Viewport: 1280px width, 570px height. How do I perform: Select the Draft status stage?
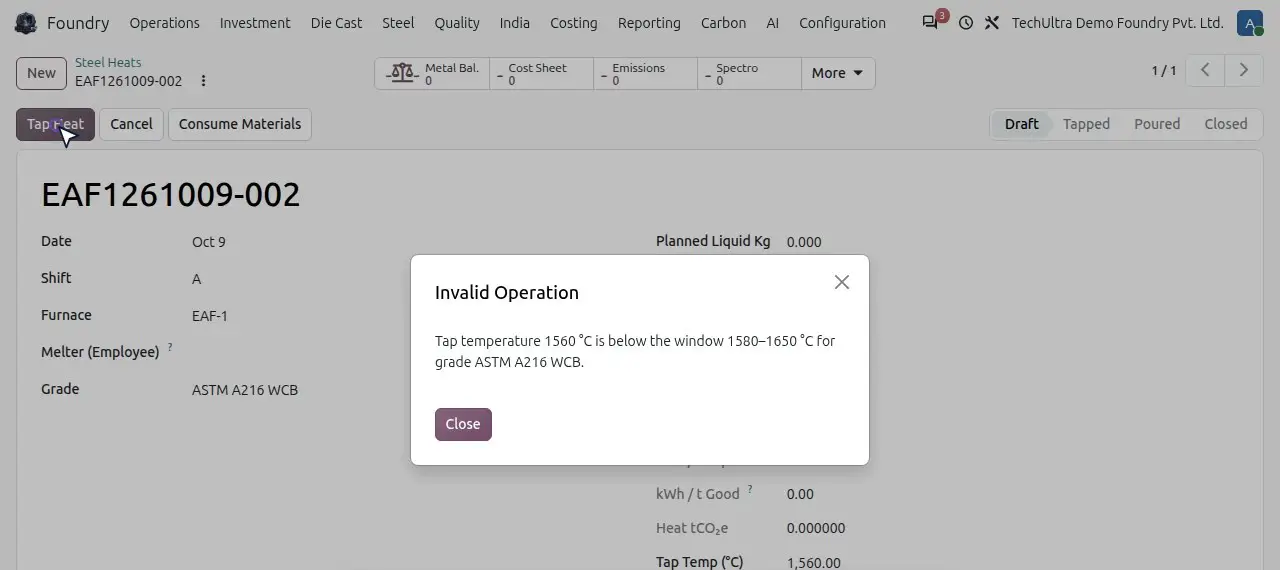pos(1021,124)
